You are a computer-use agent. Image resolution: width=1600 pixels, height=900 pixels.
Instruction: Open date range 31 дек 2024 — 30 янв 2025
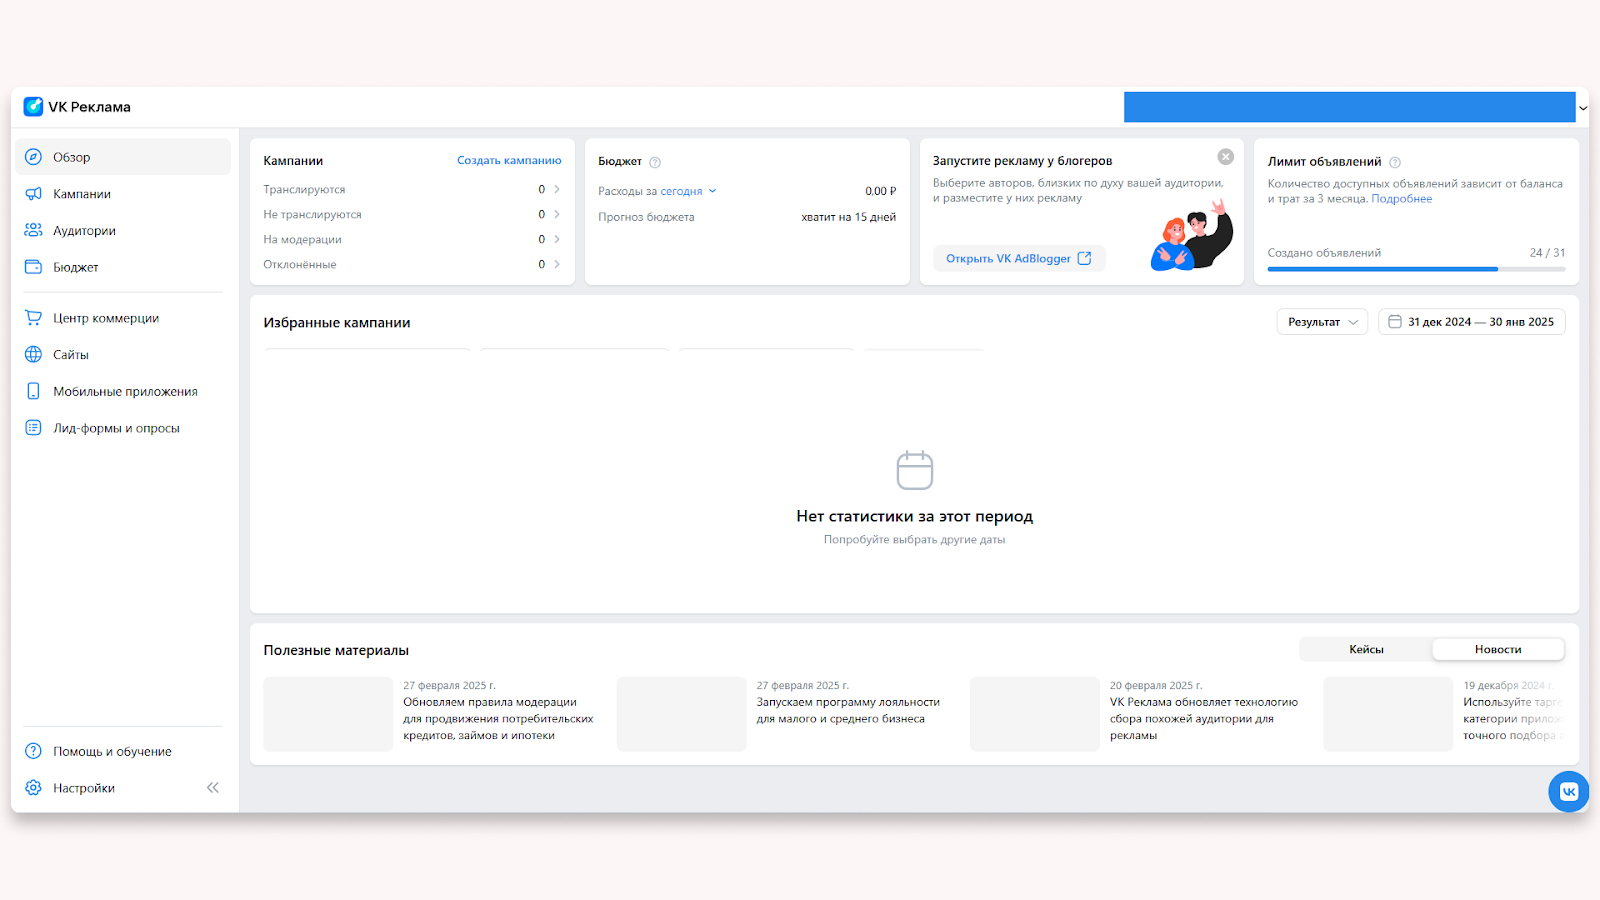click(1471, 322)
